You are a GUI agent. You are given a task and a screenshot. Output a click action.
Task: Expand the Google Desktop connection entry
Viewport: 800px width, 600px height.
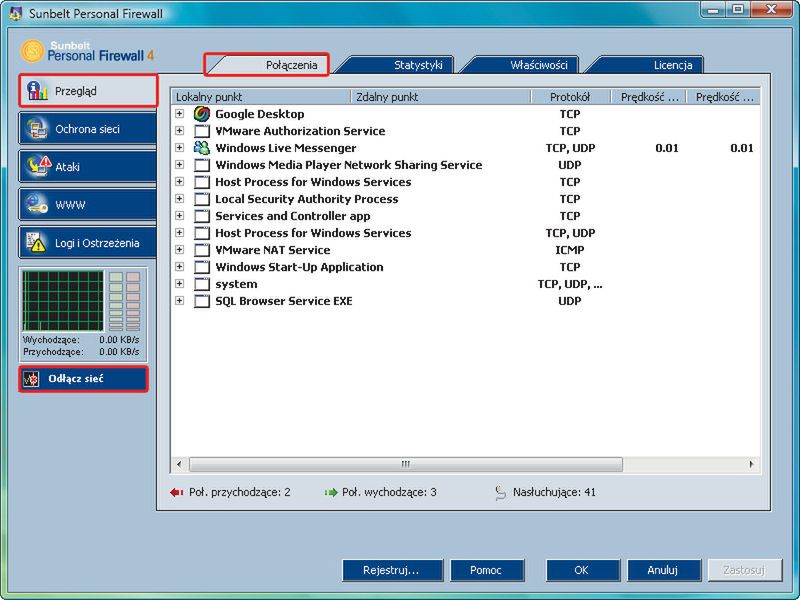point(180,114)
